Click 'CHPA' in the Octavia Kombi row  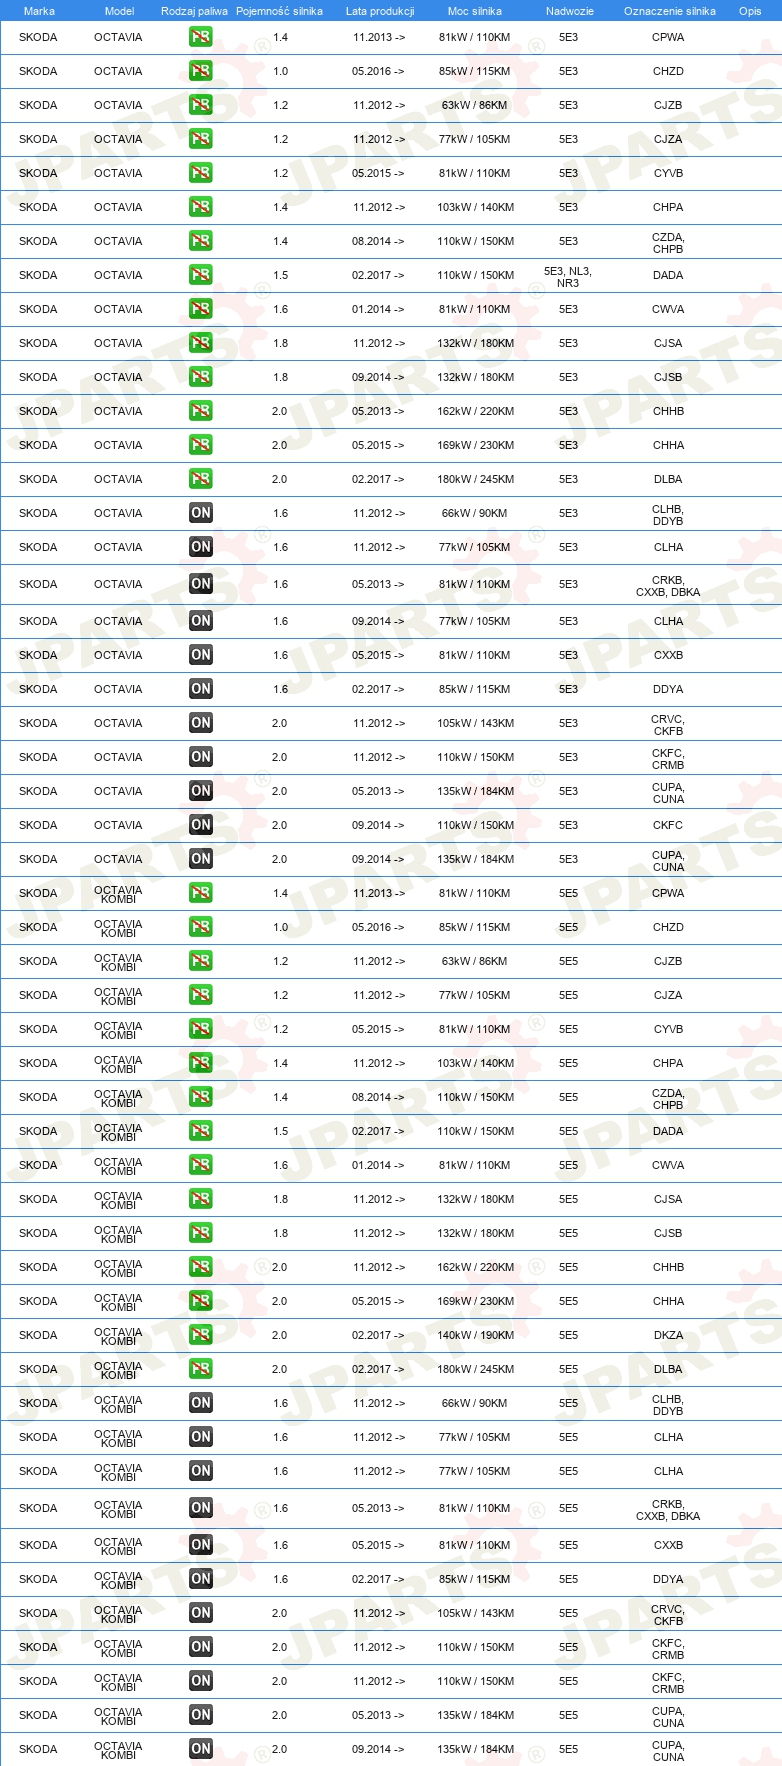(668, 1063)
